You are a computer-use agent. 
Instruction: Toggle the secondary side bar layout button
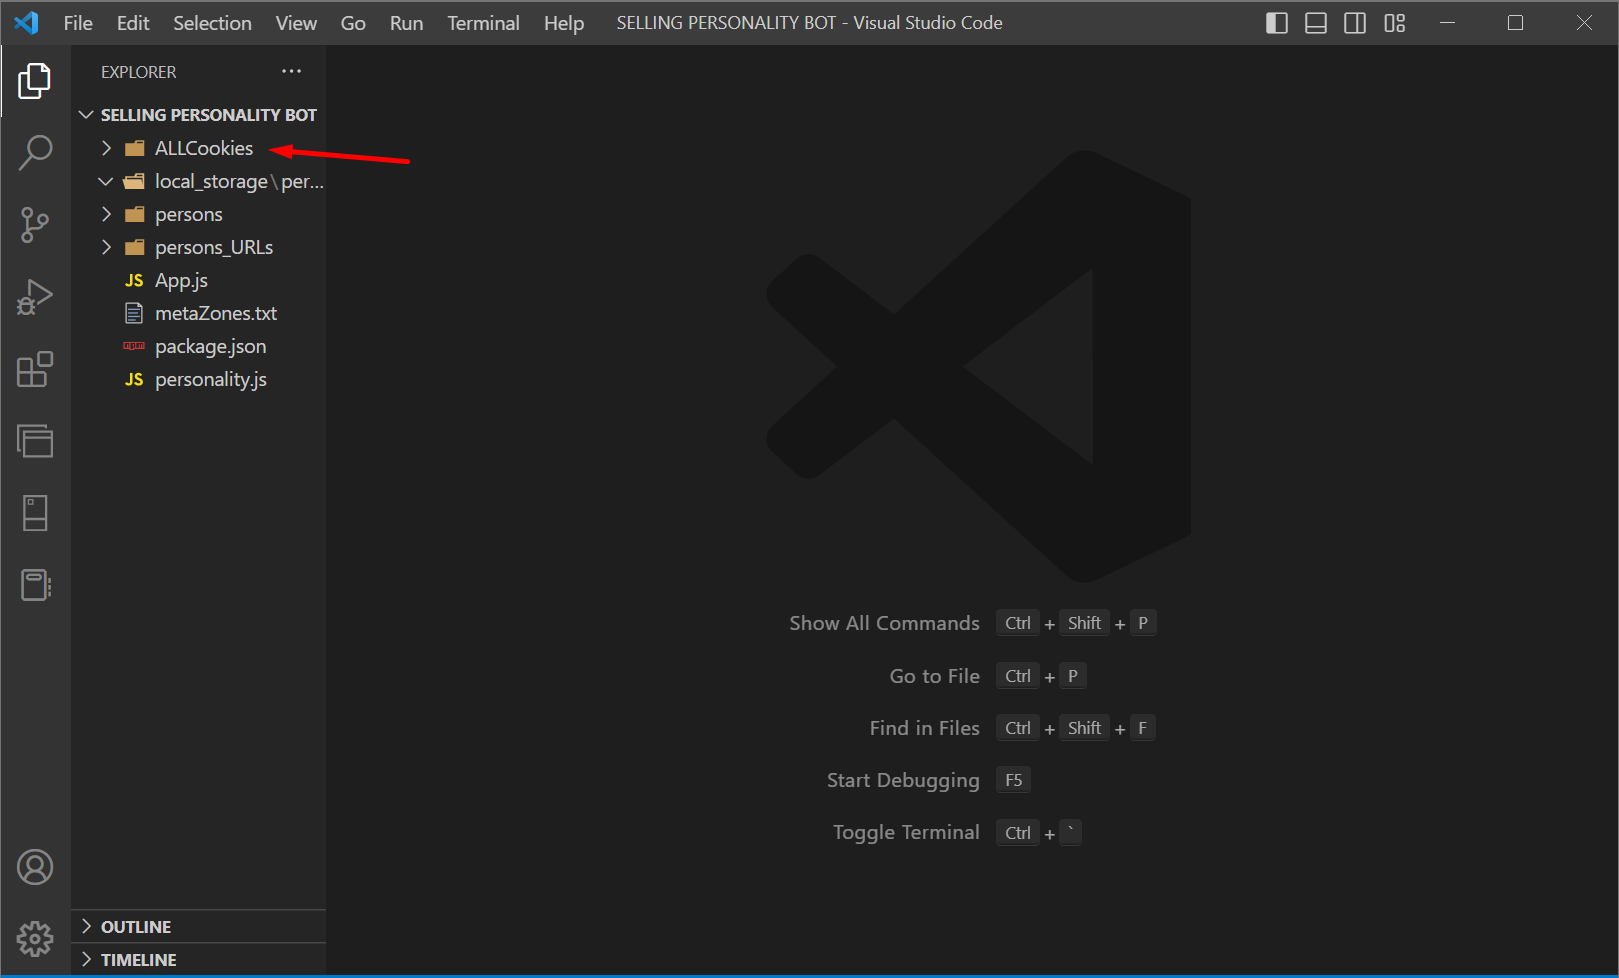[1355, 23]
